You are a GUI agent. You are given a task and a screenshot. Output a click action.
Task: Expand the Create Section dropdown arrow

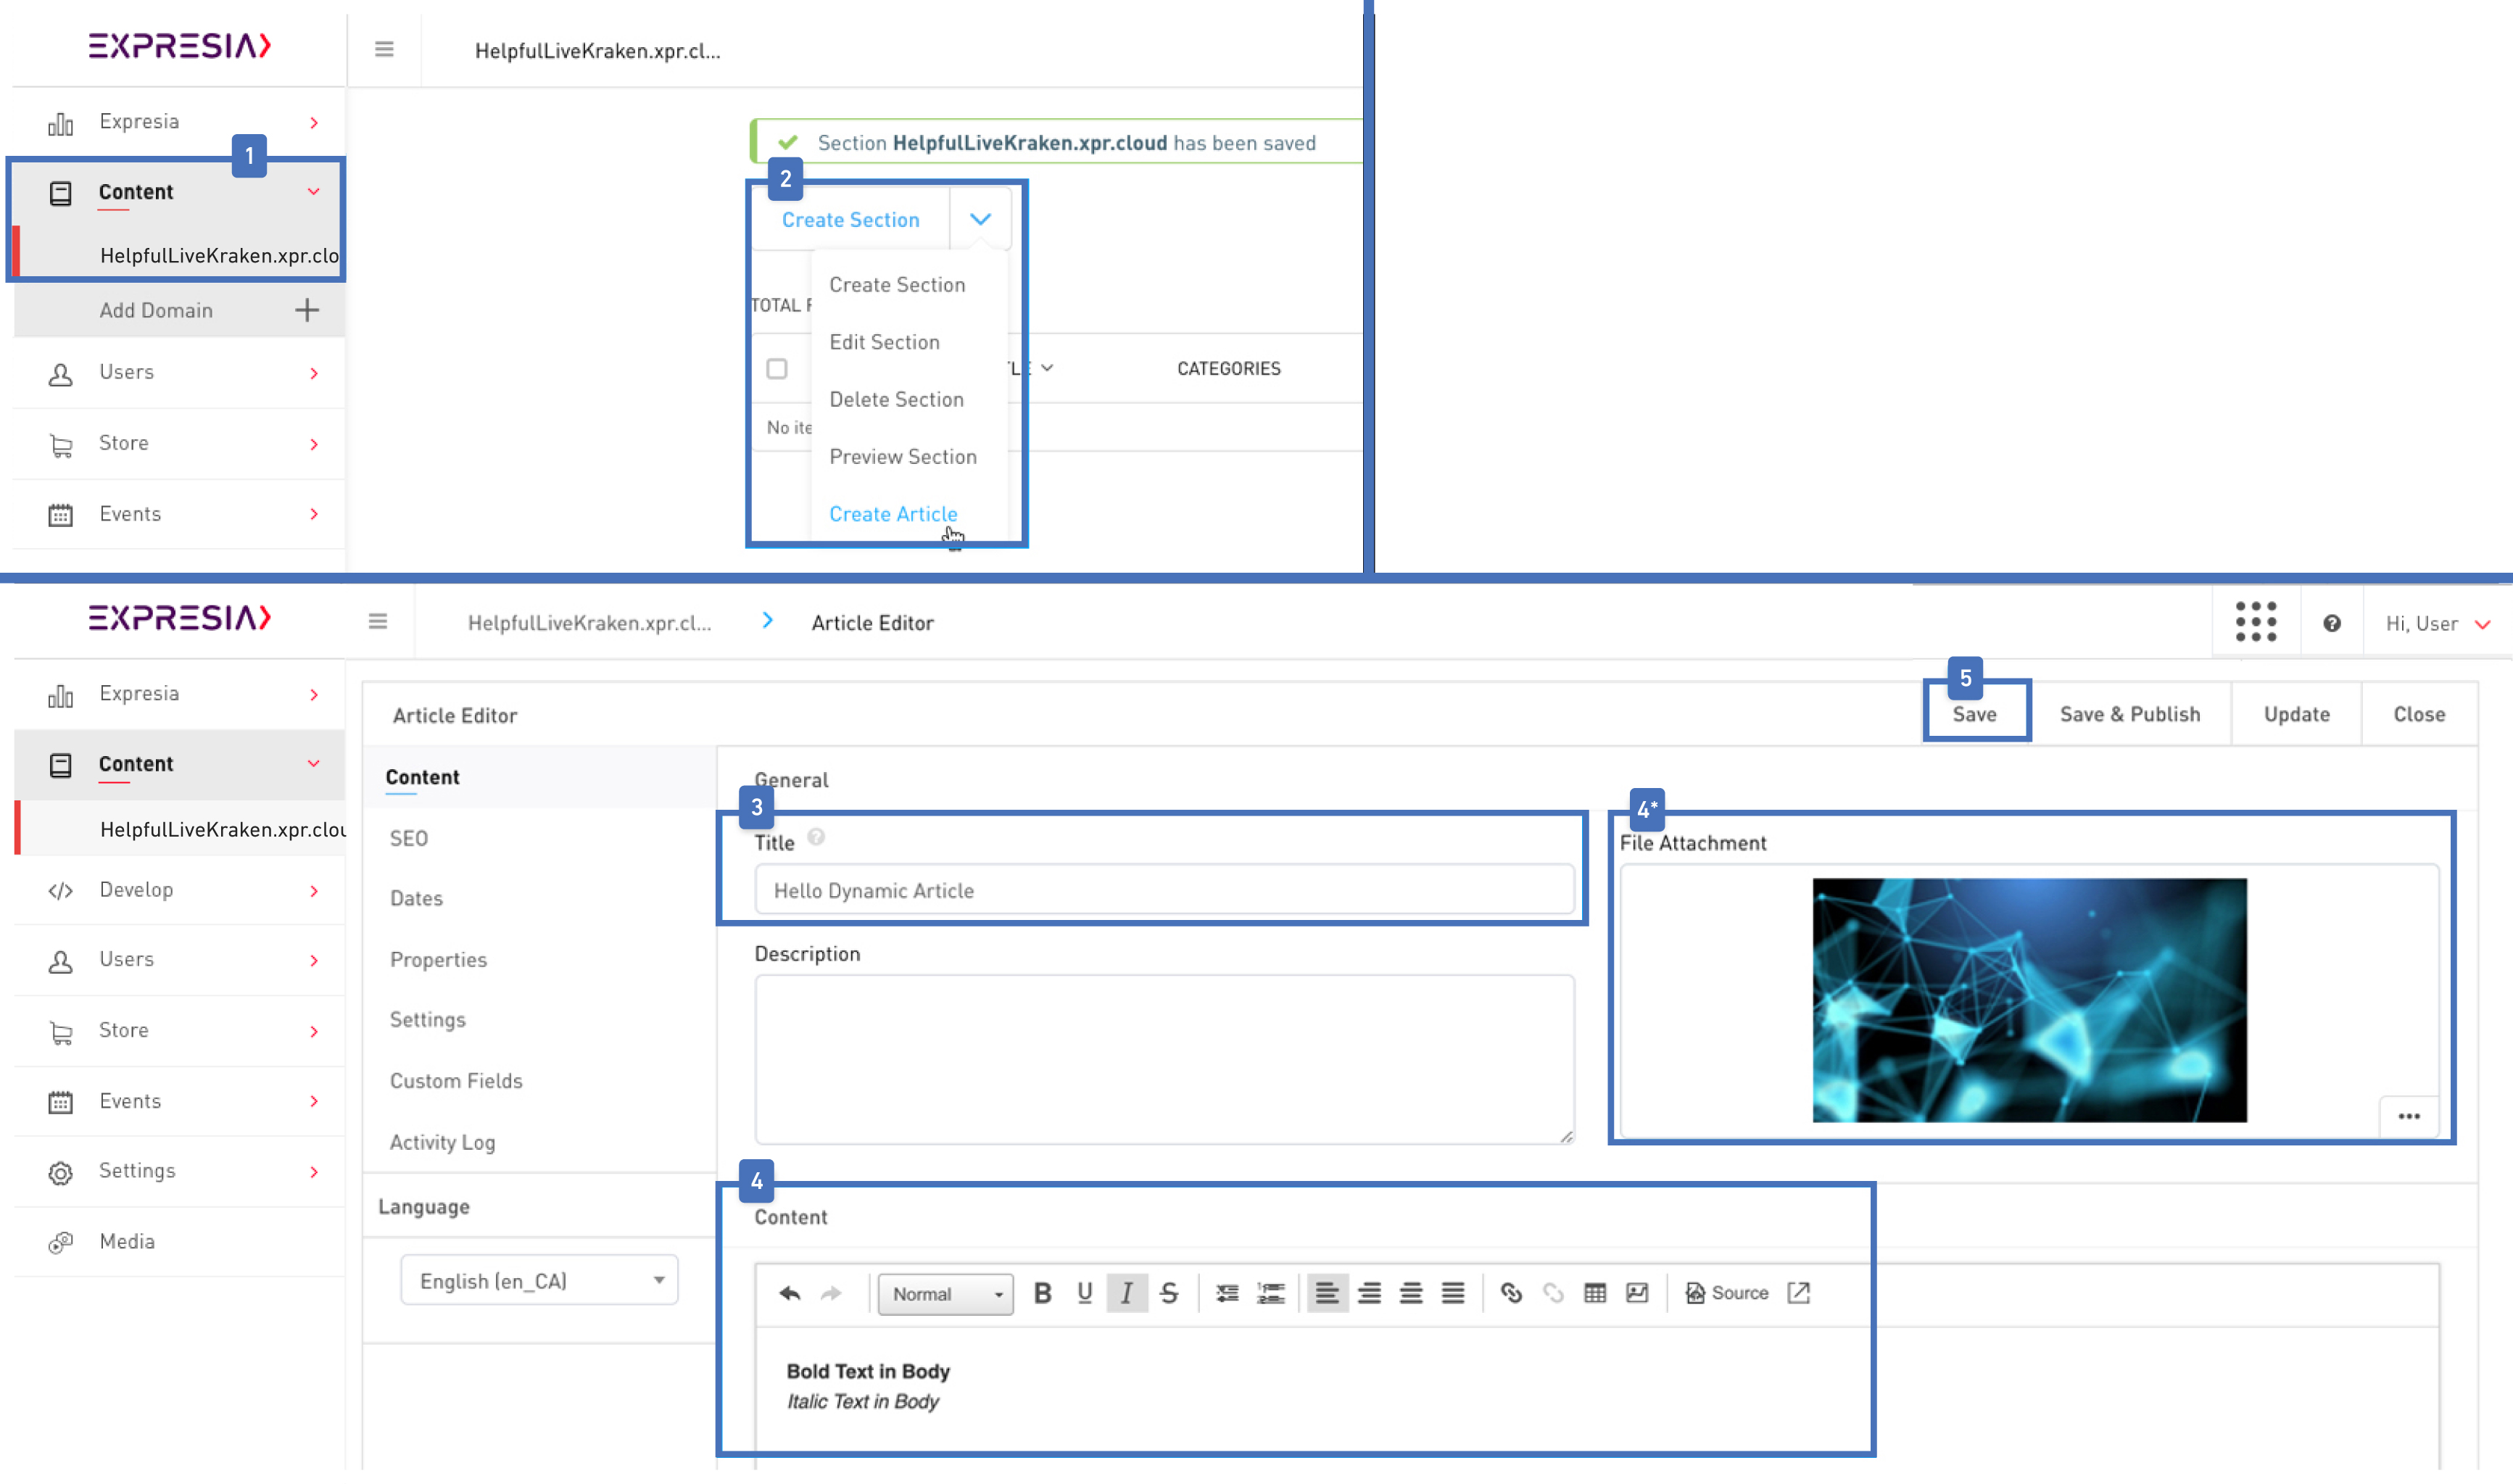980,218
